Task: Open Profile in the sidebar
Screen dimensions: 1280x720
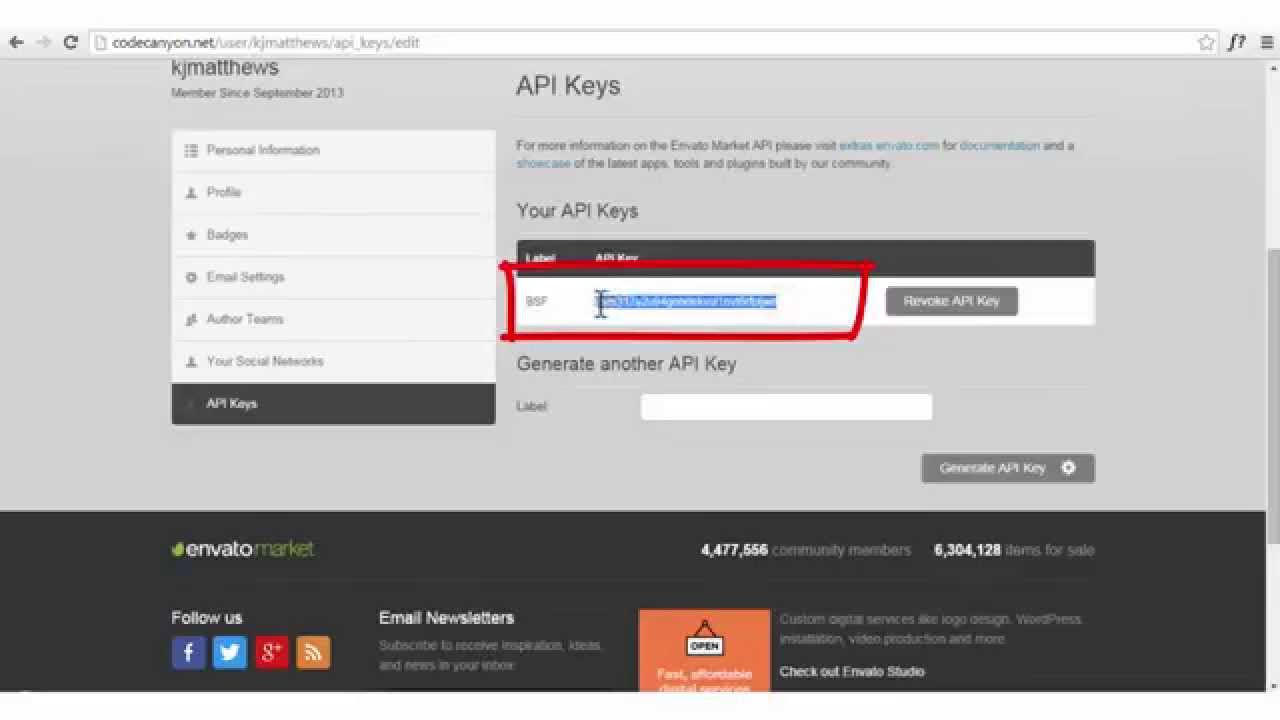Action: [333, 192]
